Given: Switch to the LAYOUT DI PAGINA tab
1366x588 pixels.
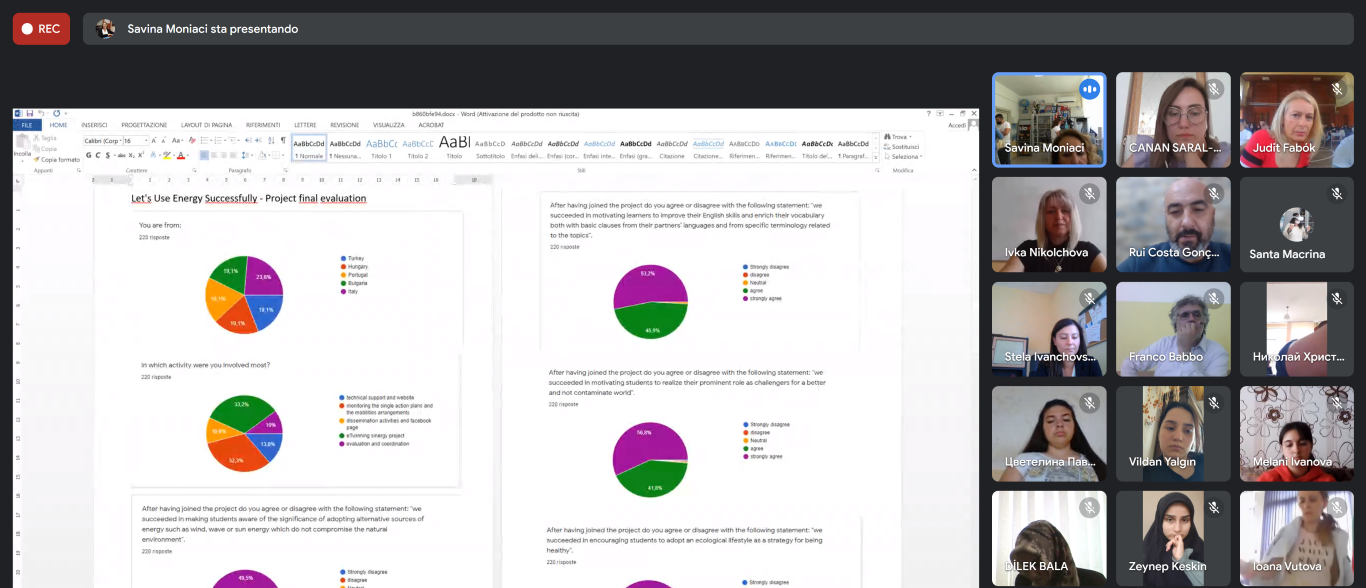Looking at the screenshot, I should click(206, 125).
